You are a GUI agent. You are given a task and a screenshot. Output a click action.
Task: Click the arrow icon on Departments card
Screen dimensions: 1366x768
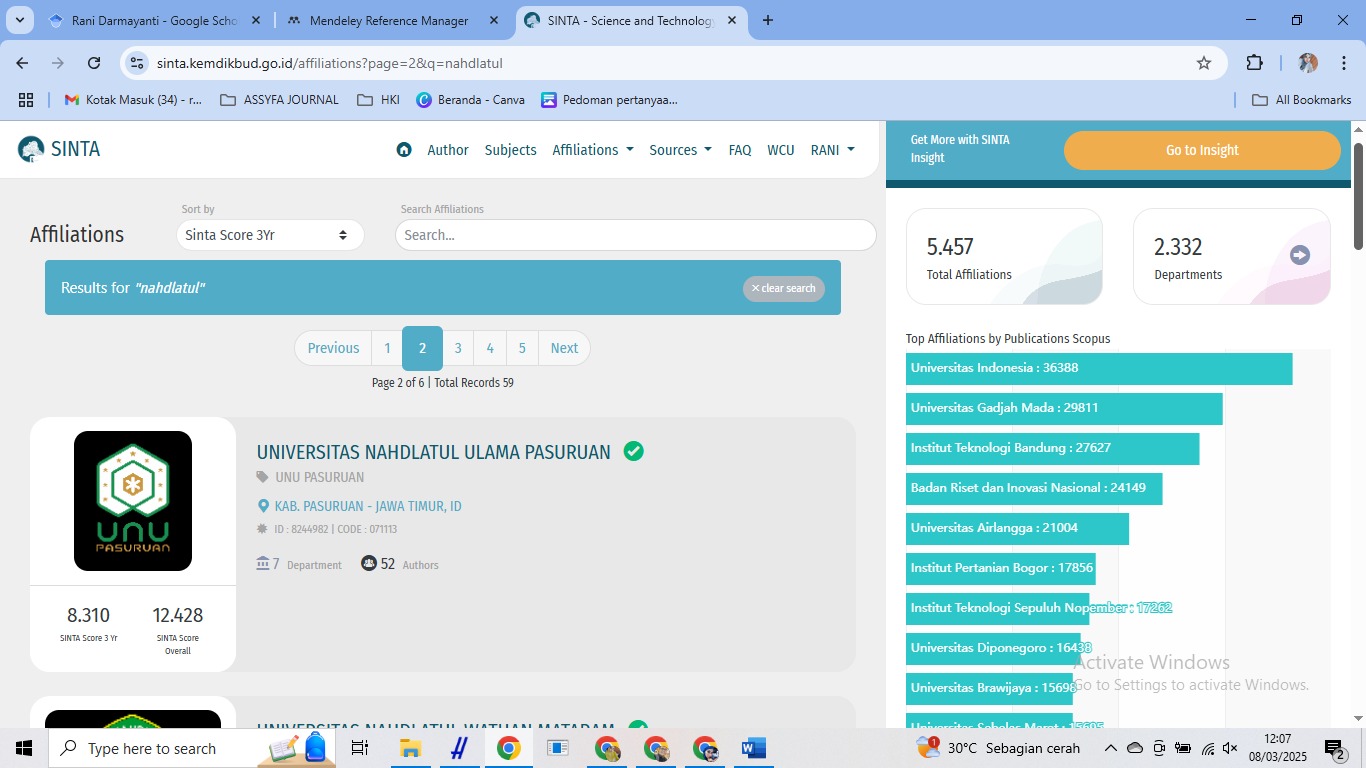1300,255
